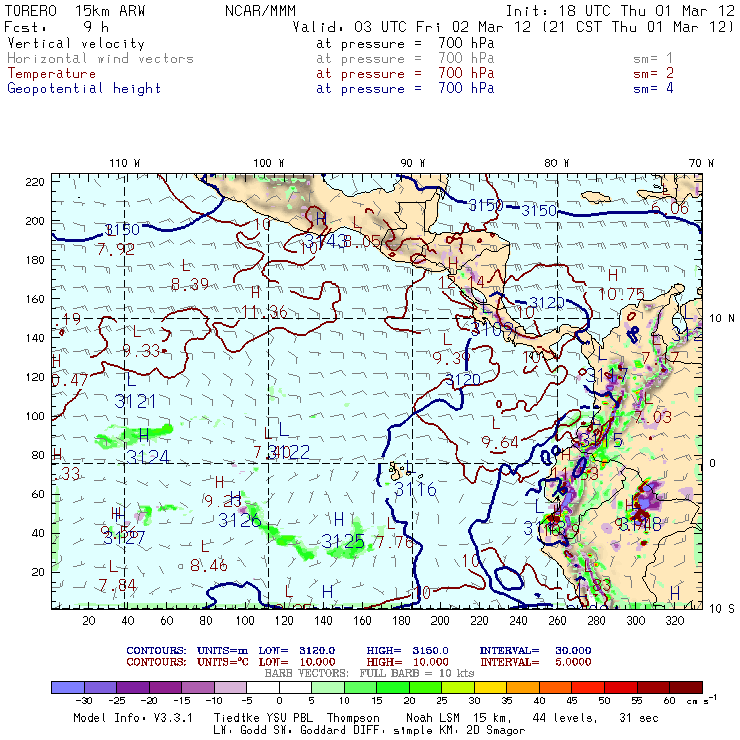Click the "90 W" longitude label
The image size is (740, 740).
413,163
